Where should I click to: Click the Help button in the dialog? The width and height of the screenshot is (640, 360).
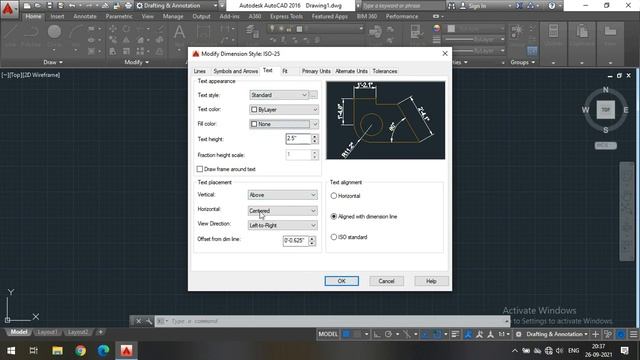431,281
